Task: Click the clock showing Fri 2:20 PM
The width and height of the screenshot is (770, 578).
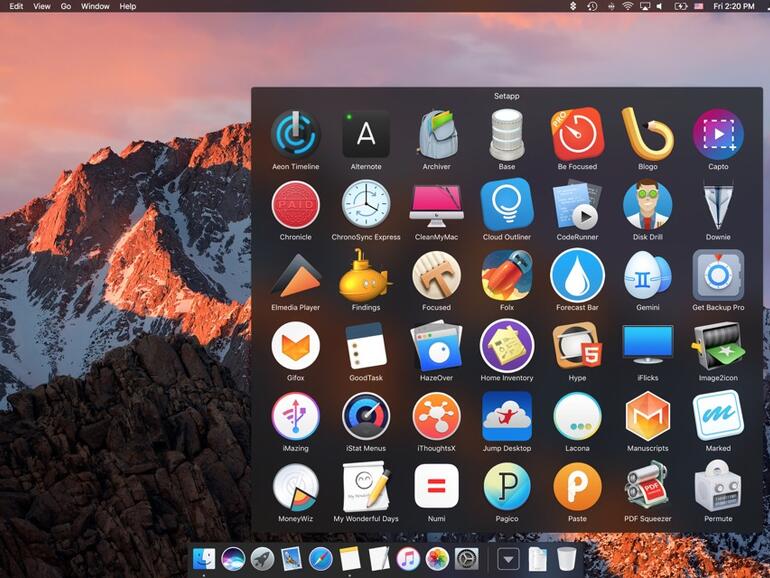Action: click(x=734, y=6)
